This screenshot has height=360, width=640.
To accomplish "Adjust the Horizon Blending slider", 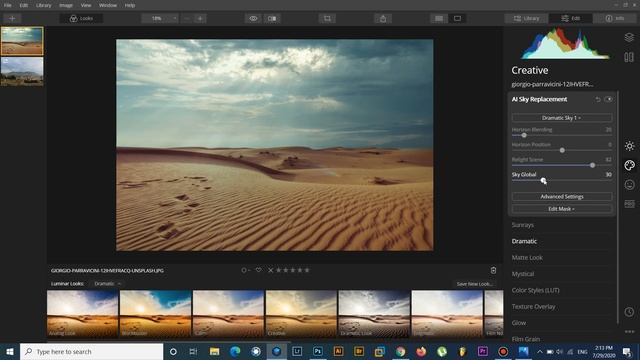I will click(562, 135).
